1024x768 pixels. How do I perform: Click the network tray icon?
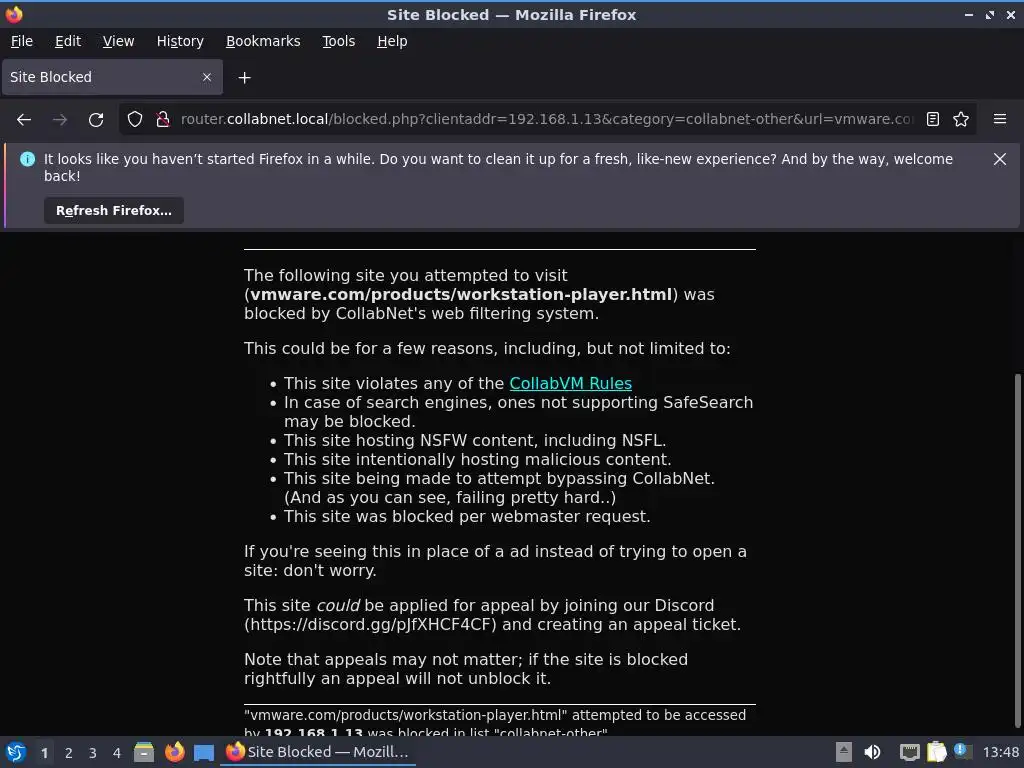(909, 752)
